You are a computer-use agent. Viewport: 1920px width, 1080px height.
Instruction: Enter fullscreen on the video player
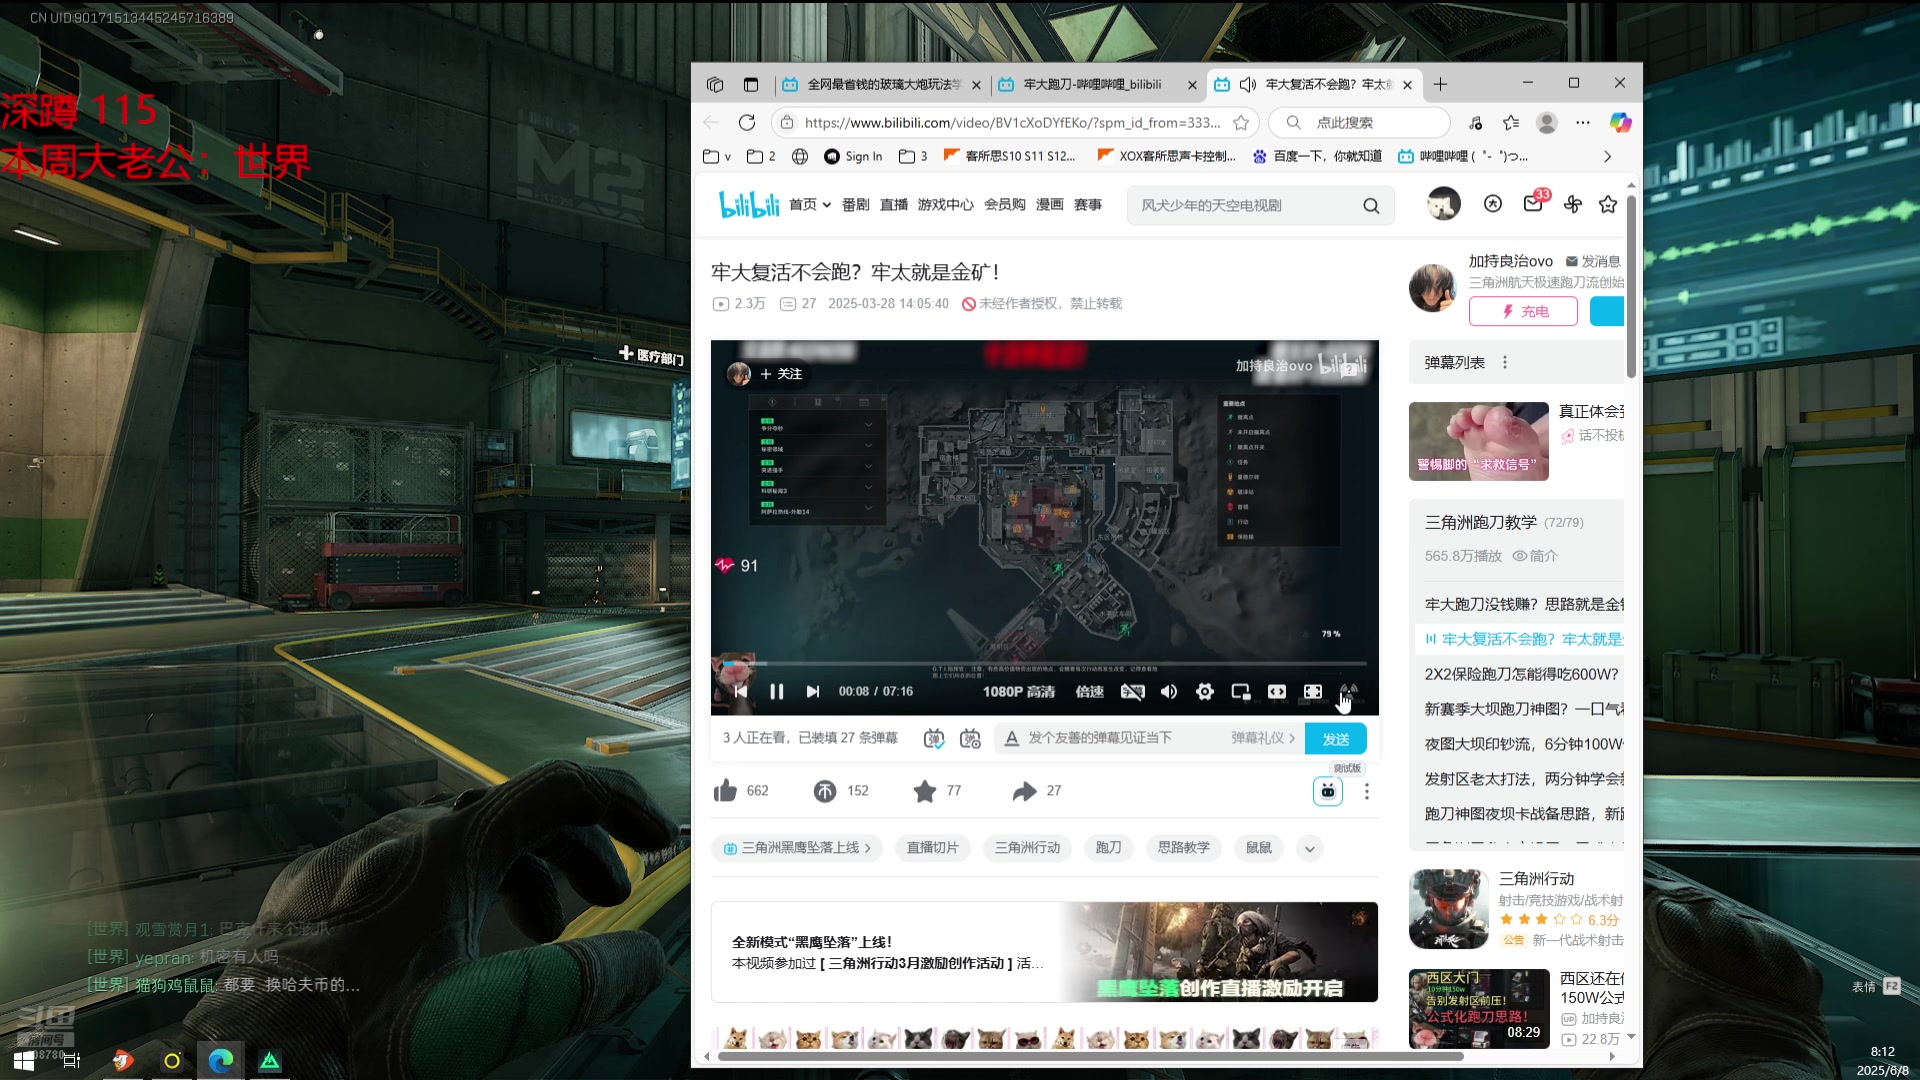1349,691
